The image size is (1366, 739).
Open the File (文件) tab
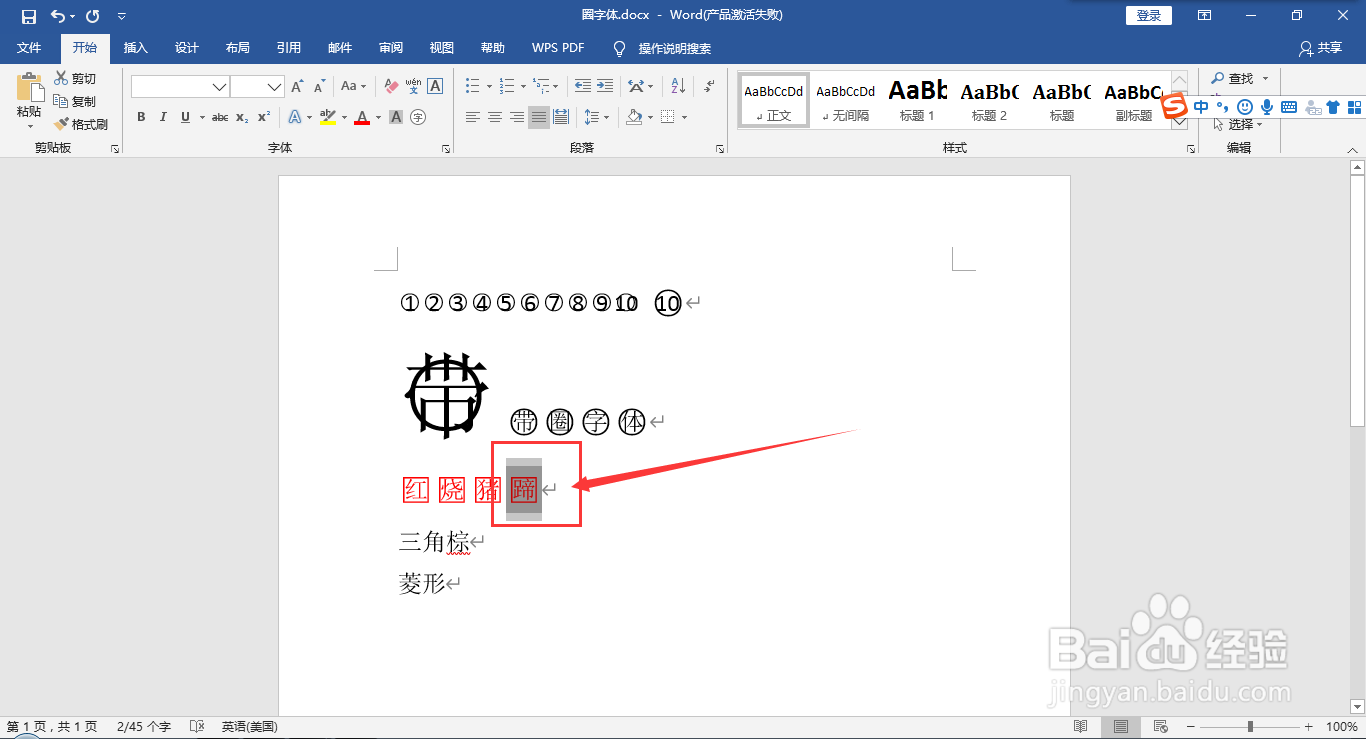click(29, 48)
